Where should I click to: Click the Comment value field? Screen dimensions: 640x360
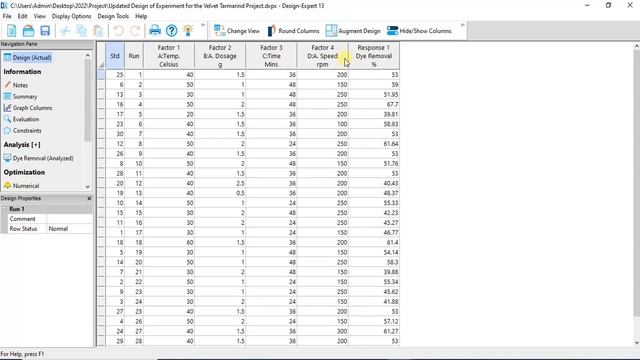(69, 219)
